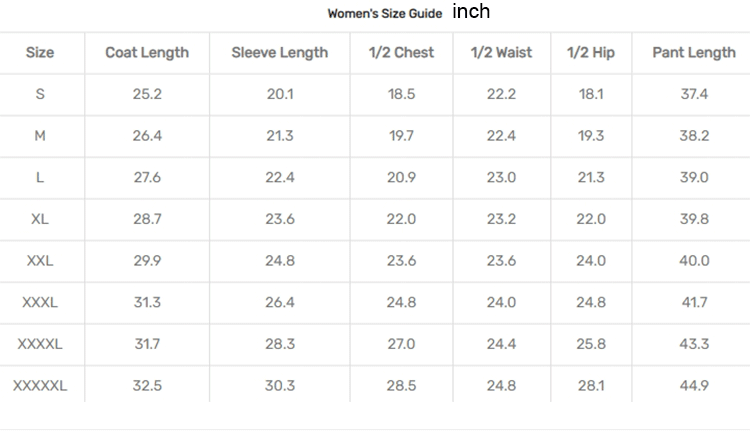This screenshot has height=443, width=750.
Task: Click the inch unit label
Action: click(471, 12)
